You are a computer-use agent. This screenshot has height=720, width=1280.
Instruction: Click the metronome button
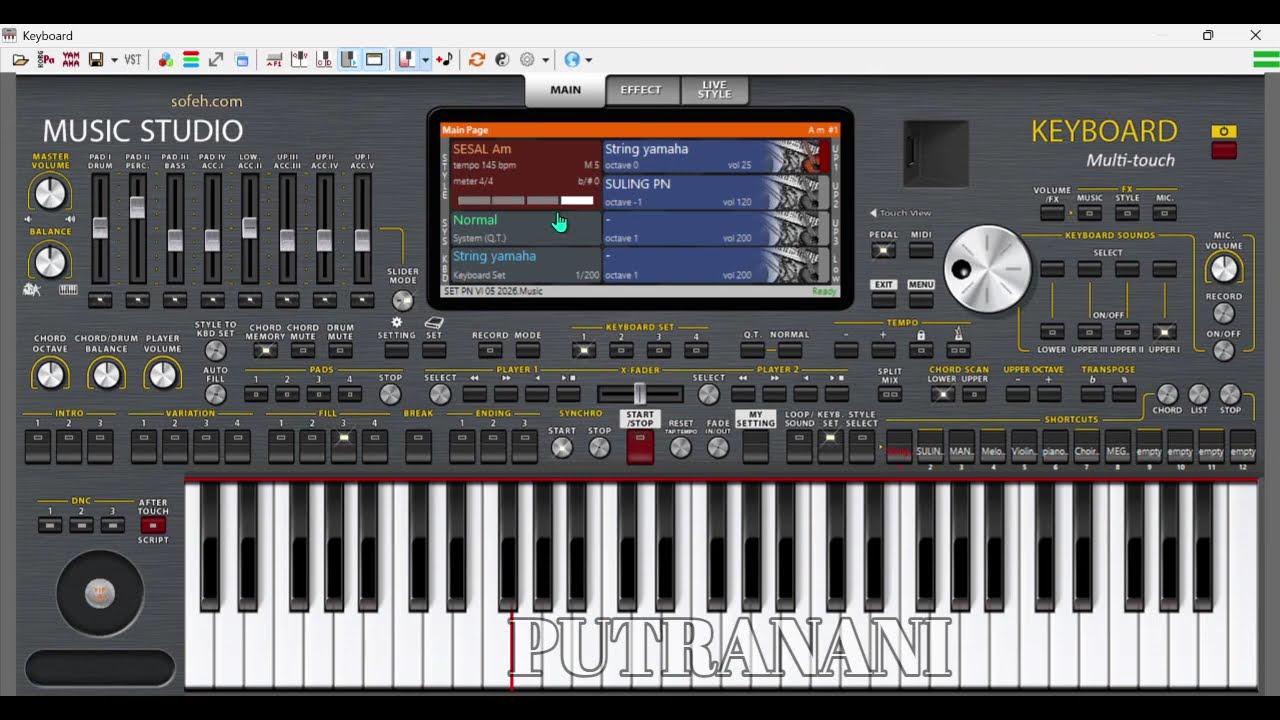click(959, 351)
